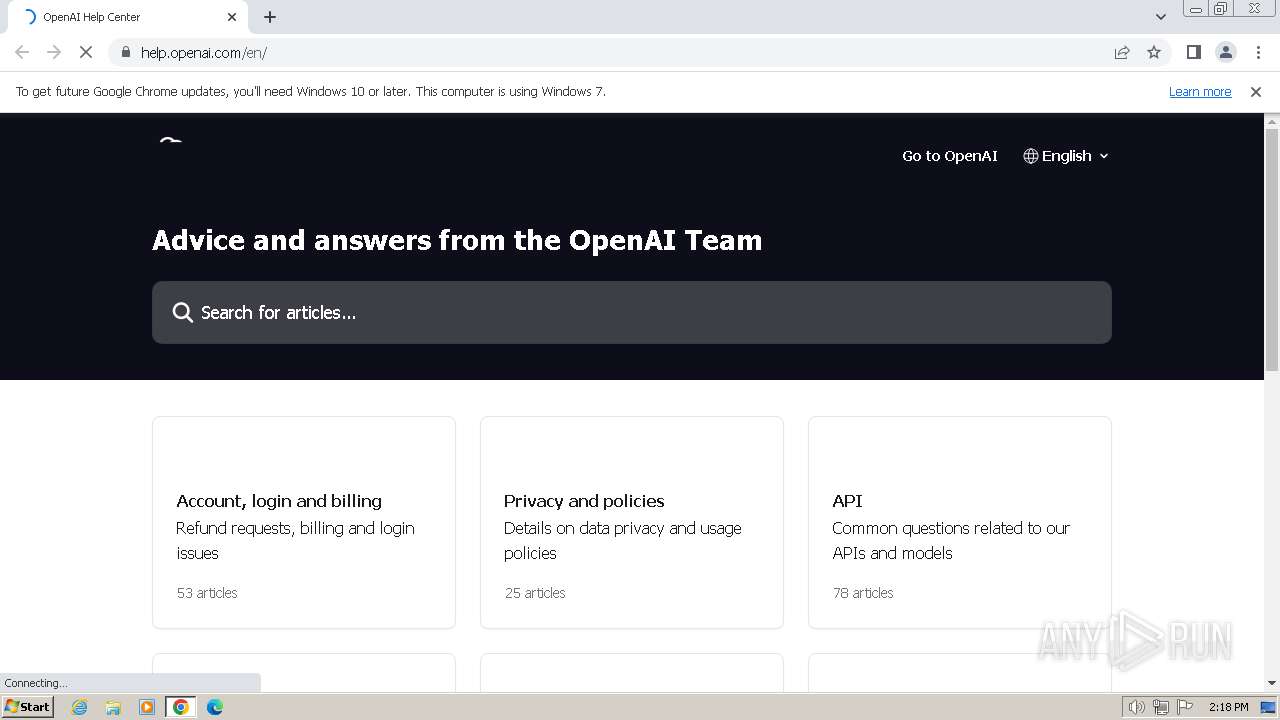Click the share page icon

tap(1122, 52)
